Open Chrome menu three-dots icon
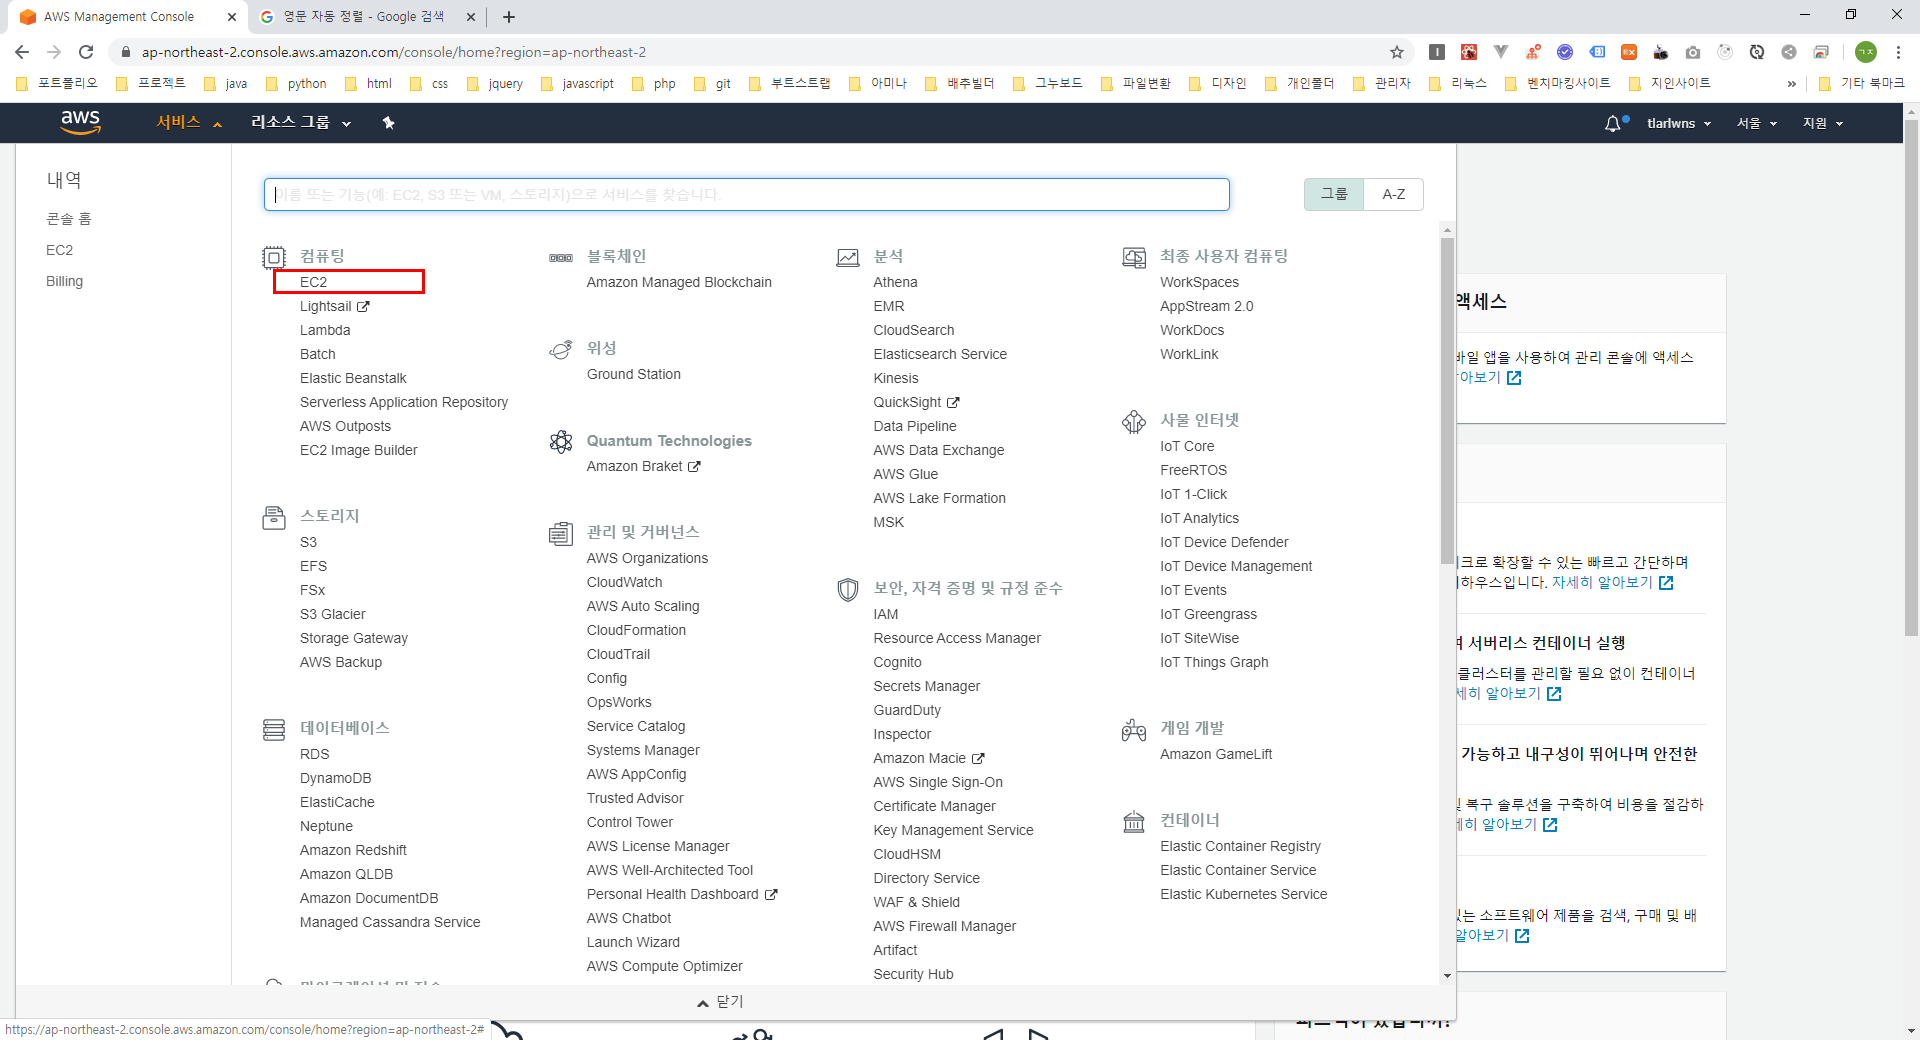 [x=1898, y=52]
